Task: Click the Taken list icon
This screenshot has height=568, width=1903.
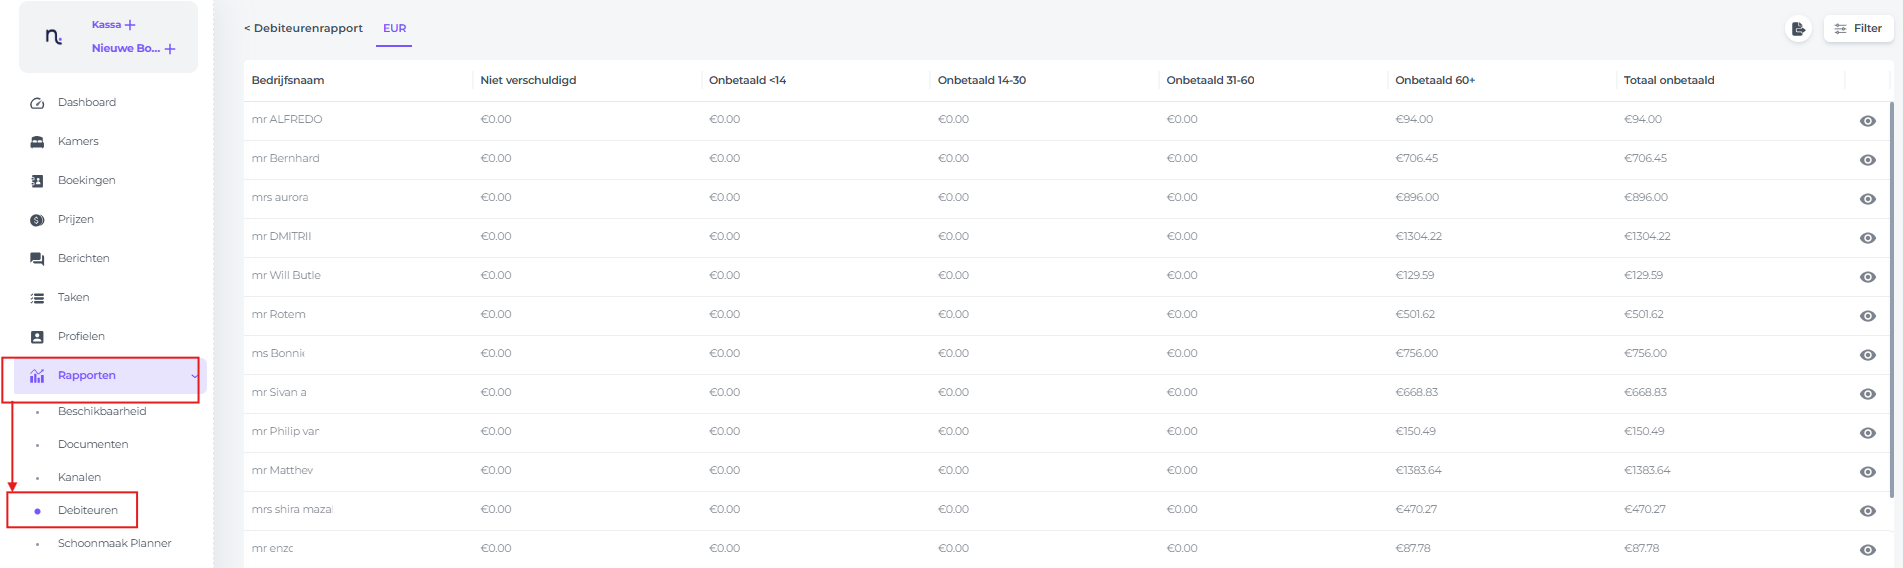Action: point(37,298)
